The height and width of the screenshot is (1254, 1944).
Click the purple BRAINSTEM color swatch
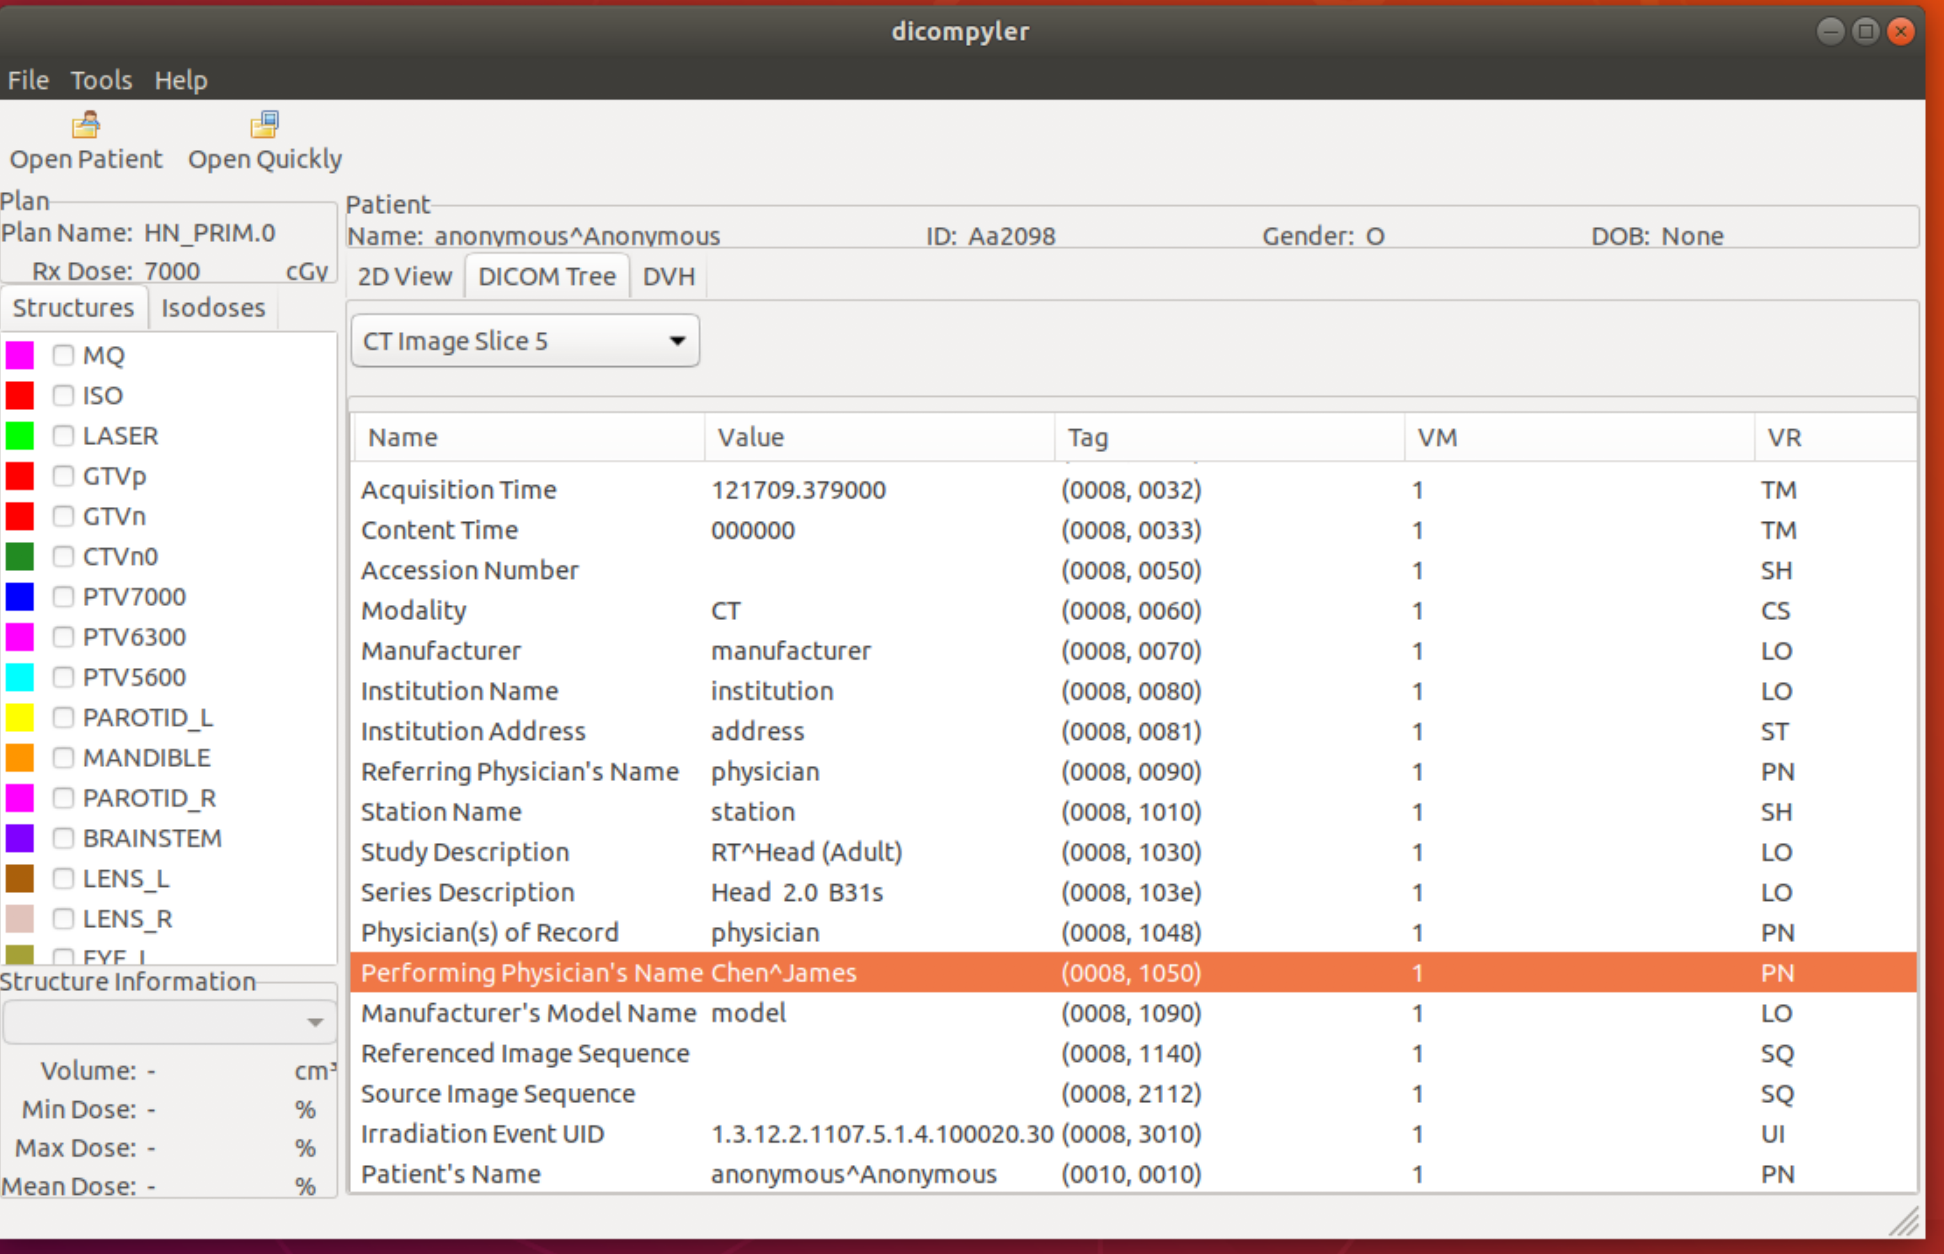(20, 838)
